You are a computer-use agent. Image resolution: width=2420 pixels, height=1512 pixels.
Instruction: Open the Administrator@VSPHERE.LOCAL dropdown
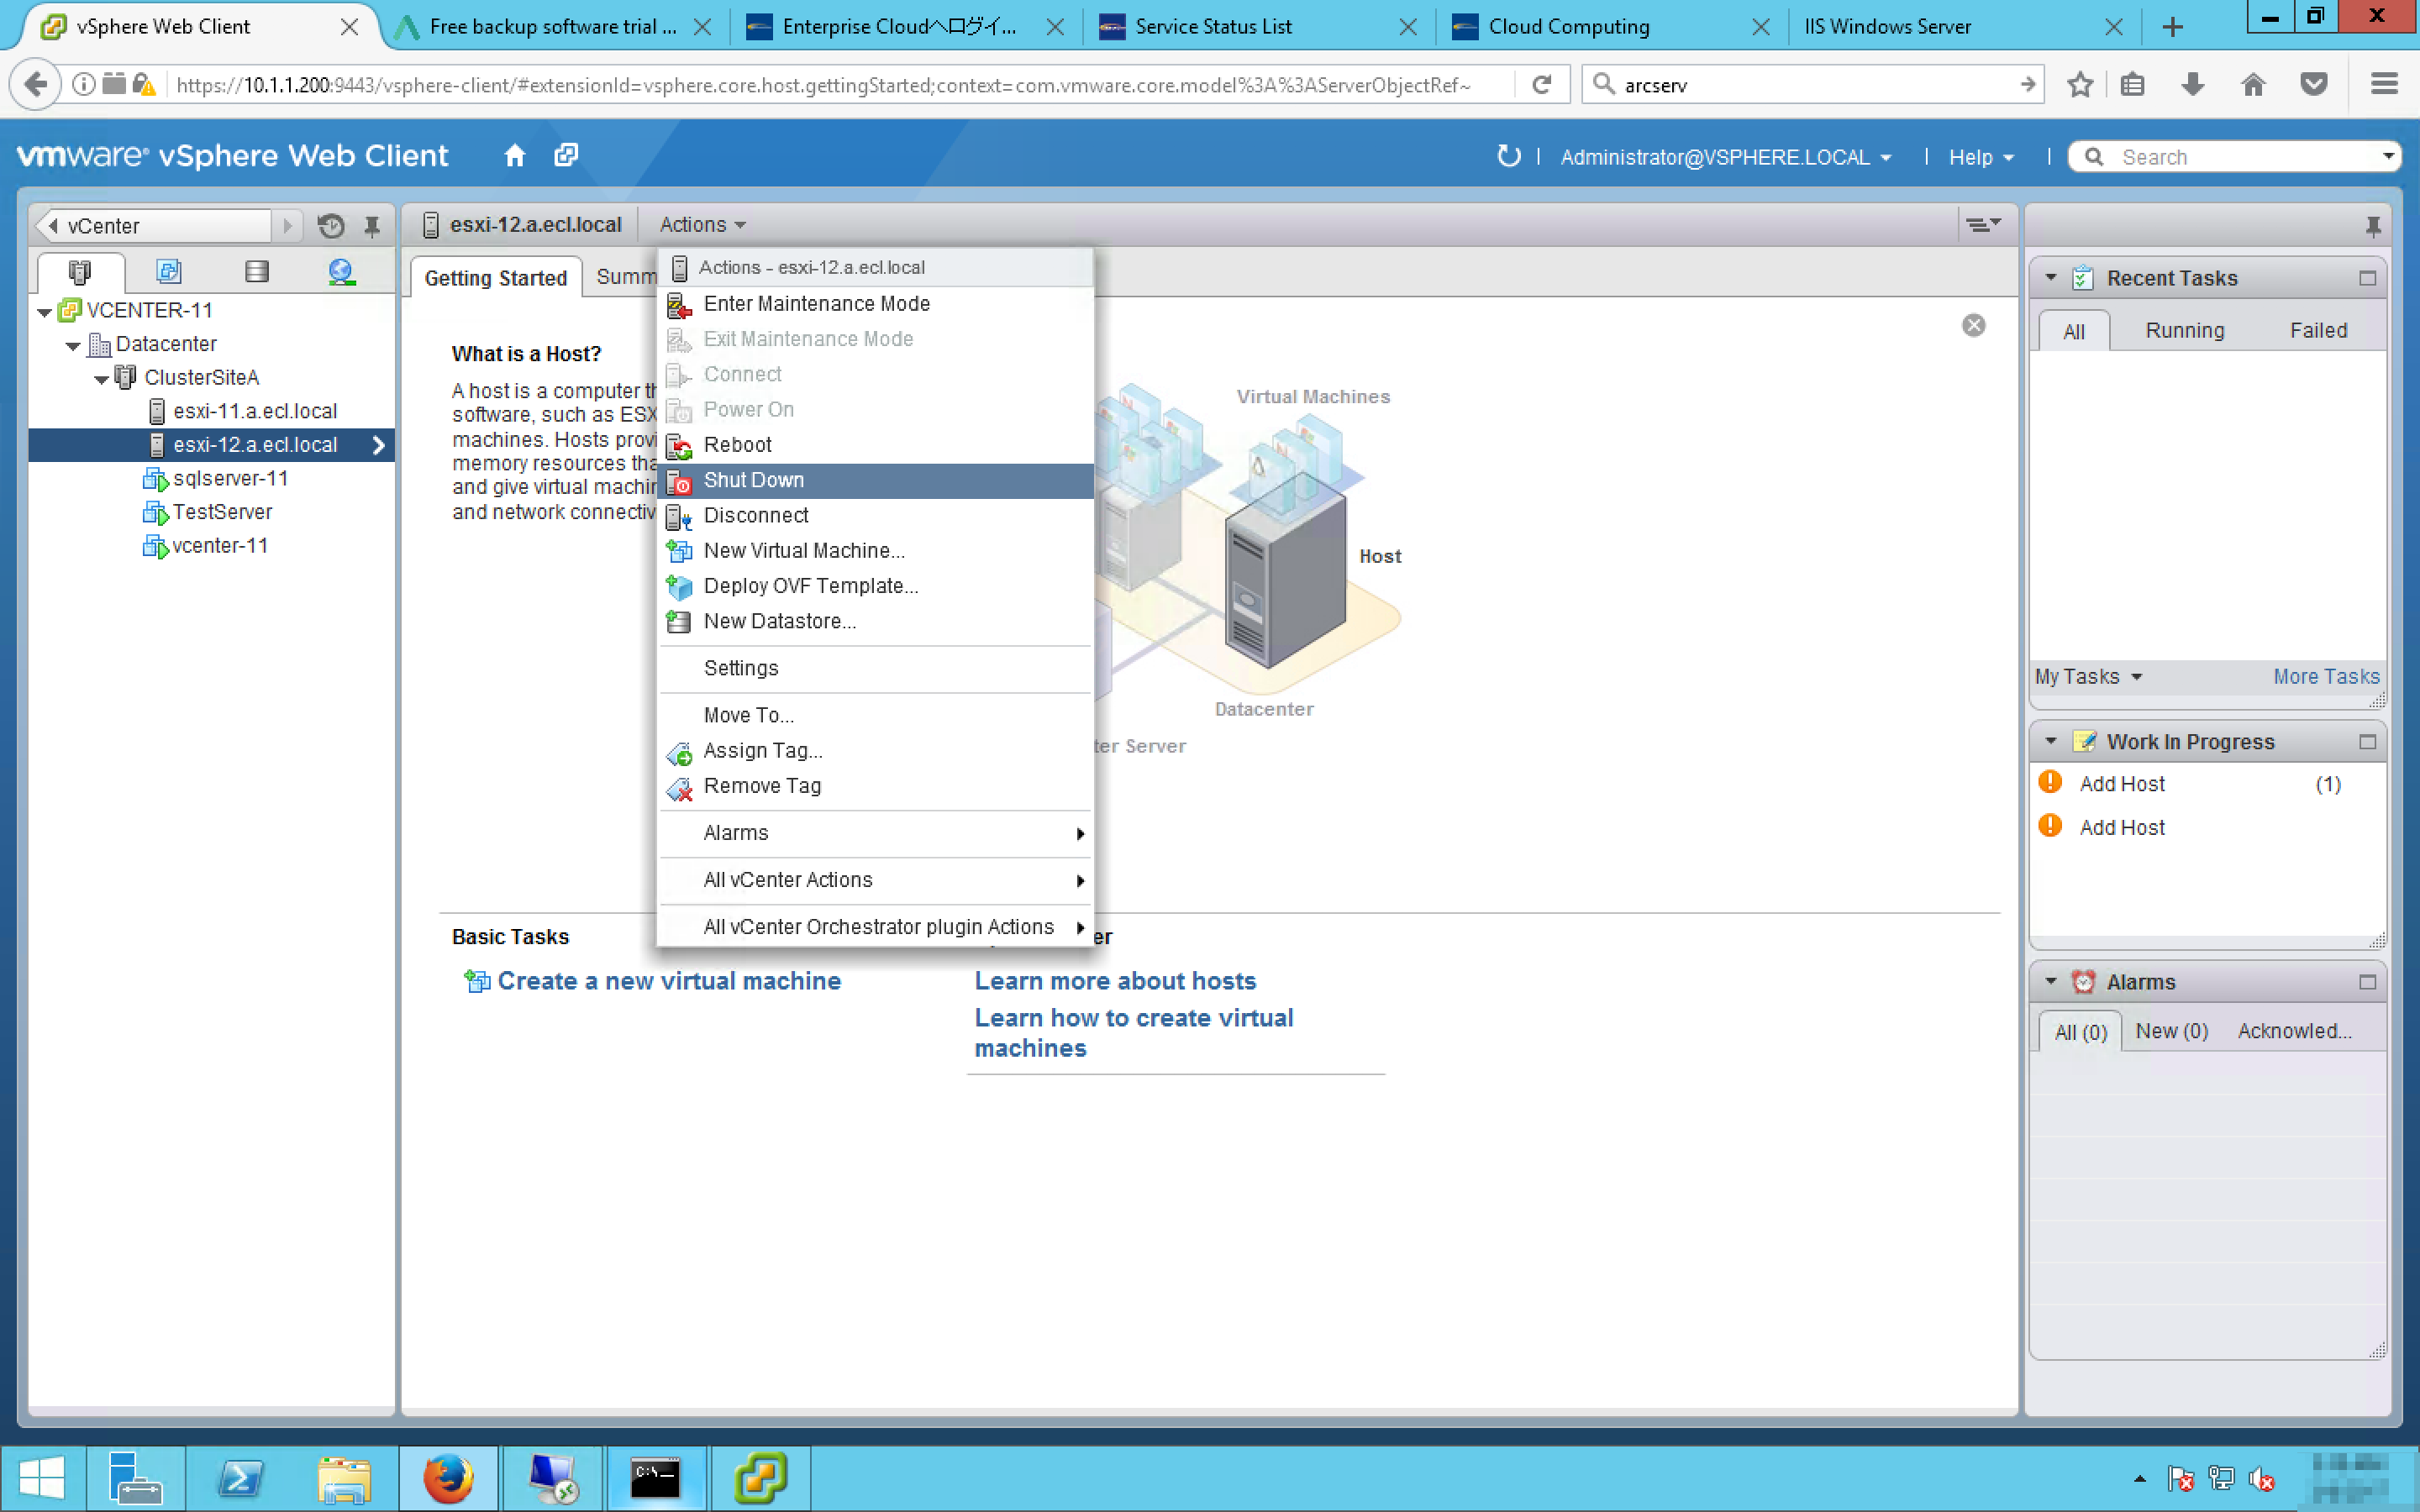(1725, 158)
